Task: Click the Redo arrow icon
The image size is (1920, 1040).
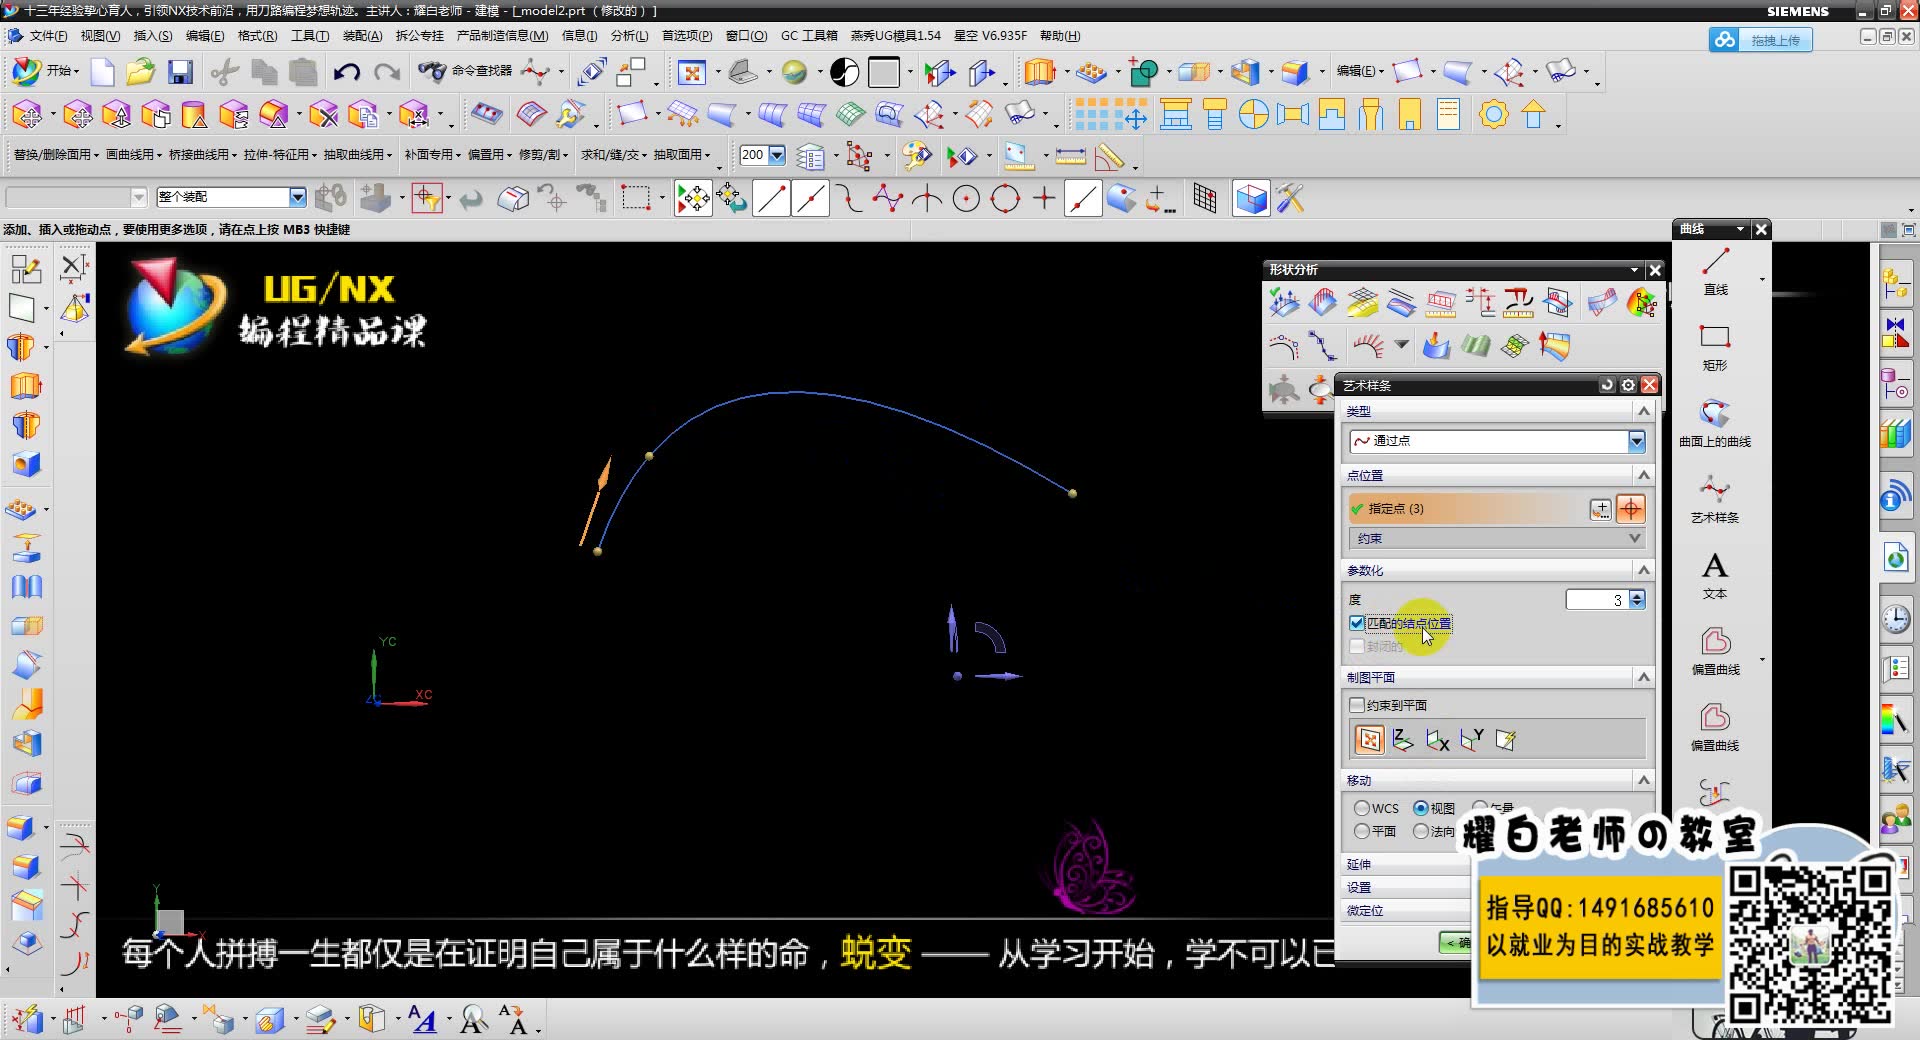Action: click(x=387, y=72)
